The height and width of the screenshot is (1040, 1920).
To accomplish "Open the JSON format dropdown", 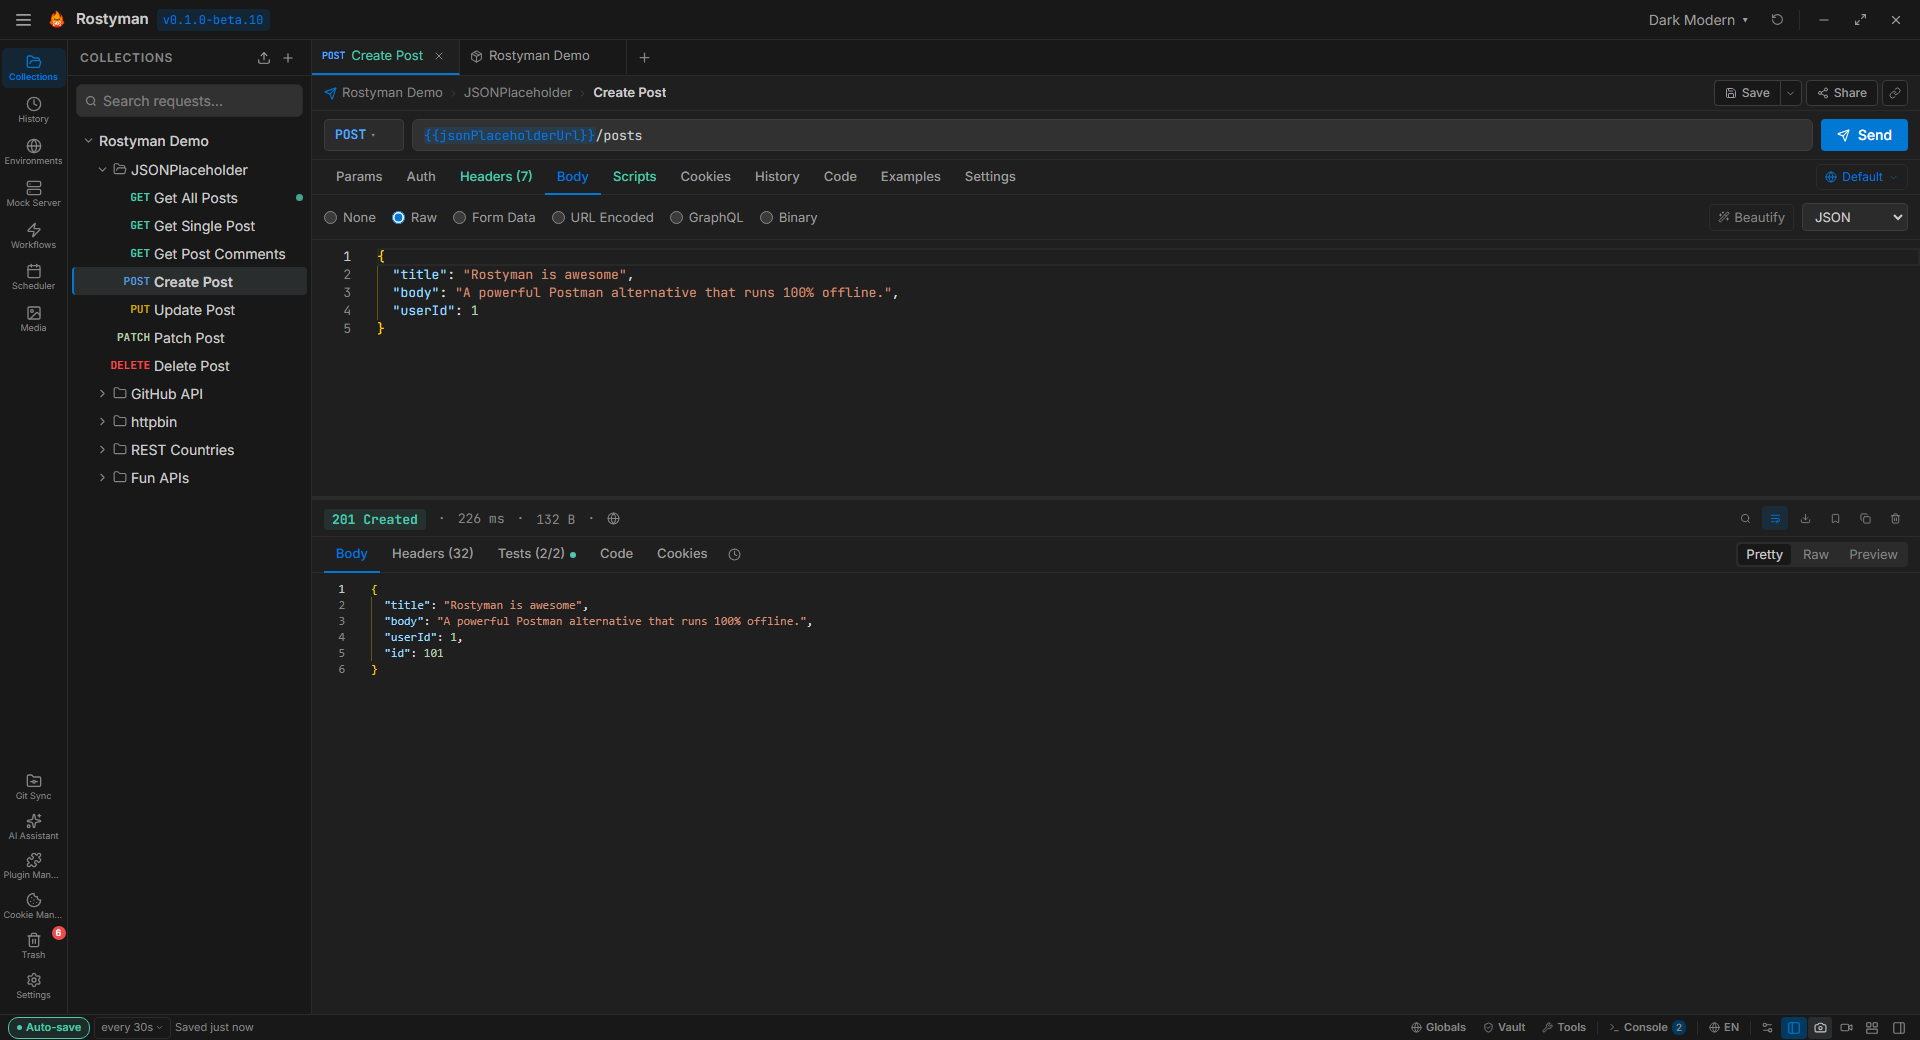I will (x=1854, y=217).
